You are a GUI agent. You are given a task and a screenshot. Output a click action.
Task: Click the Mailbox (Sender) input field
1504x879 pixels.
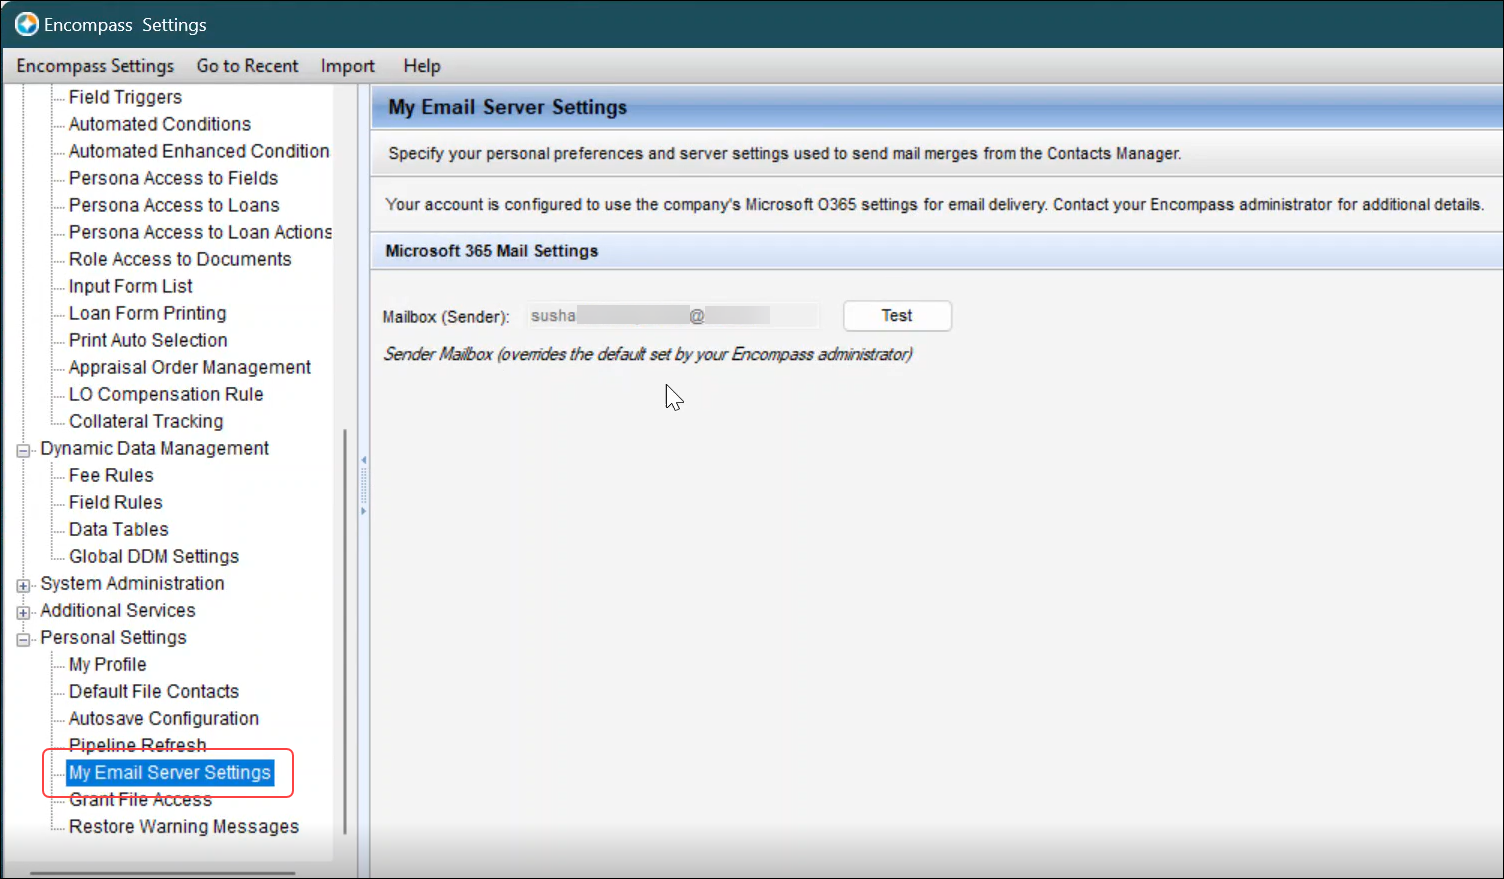(672, 316)
